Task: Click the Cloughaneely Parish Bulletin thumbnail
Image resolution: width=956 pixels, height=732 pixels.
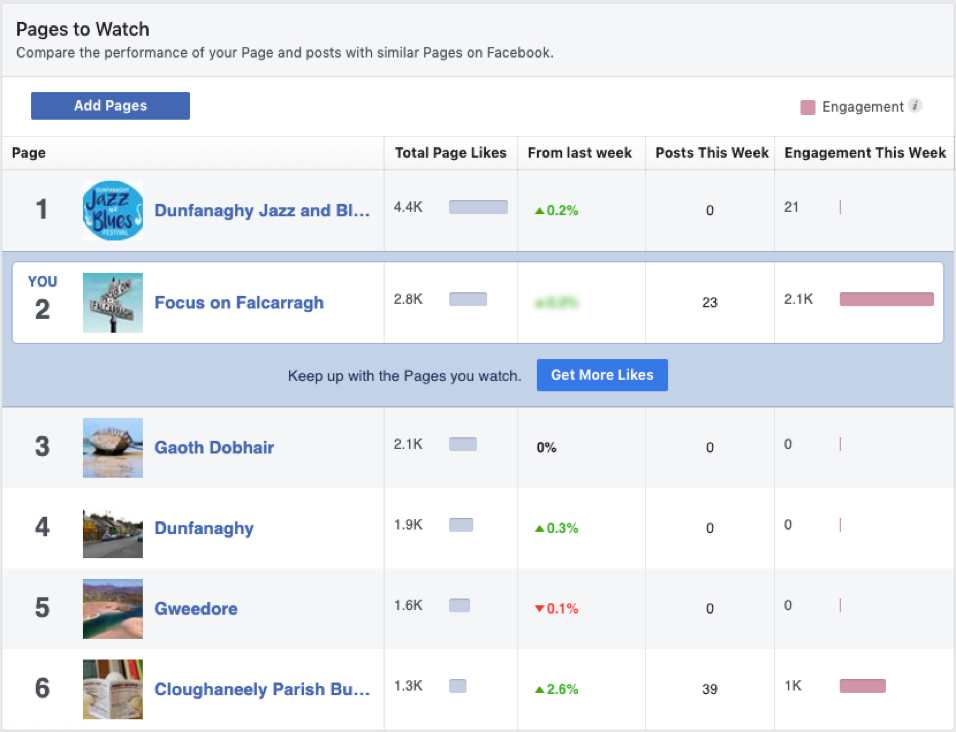Action: pos(113,689)
